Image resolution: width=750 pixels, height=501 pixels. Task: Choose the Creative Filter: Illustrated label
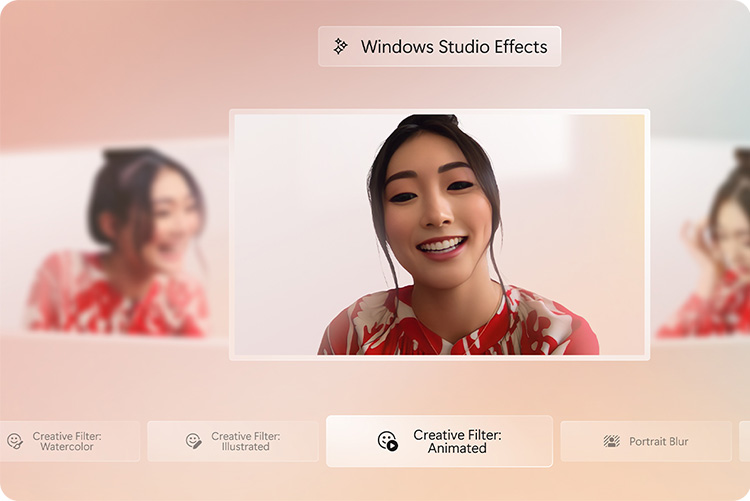pyautogui.click(x=246, y=441)
